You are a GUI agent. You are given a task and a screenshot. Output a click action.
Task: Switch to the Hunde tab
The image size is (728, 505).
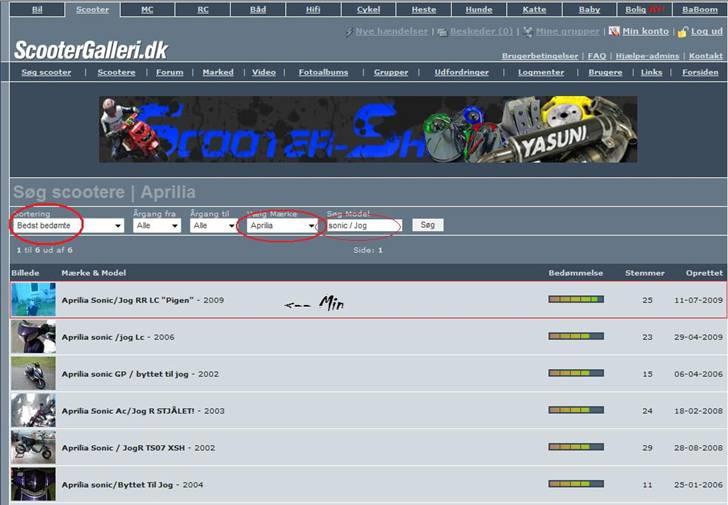(x=479, y=9)
